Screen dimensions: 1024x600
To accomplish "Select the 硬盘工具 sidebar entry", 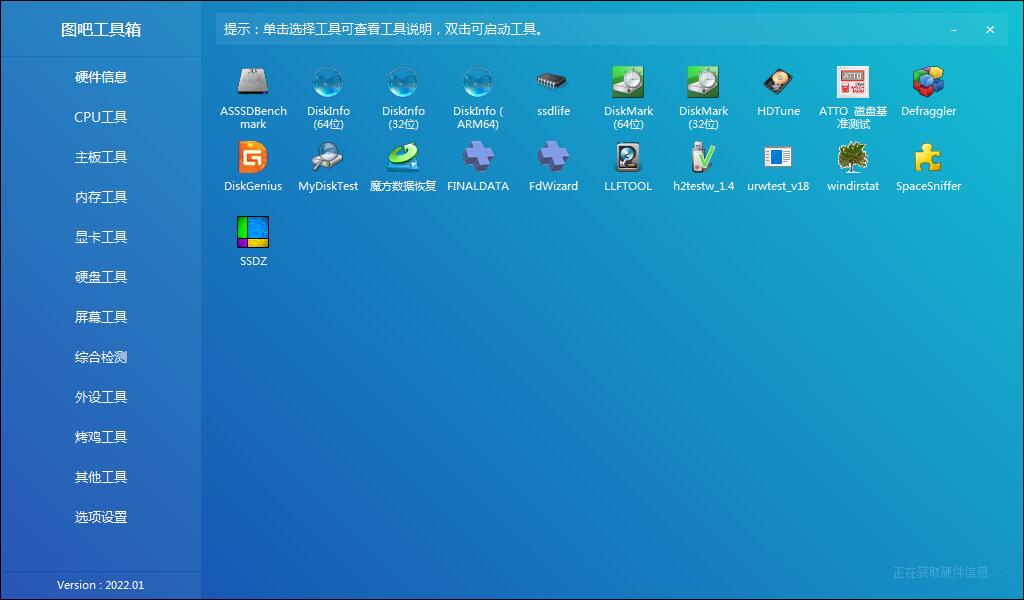I will tap(100, 277).
